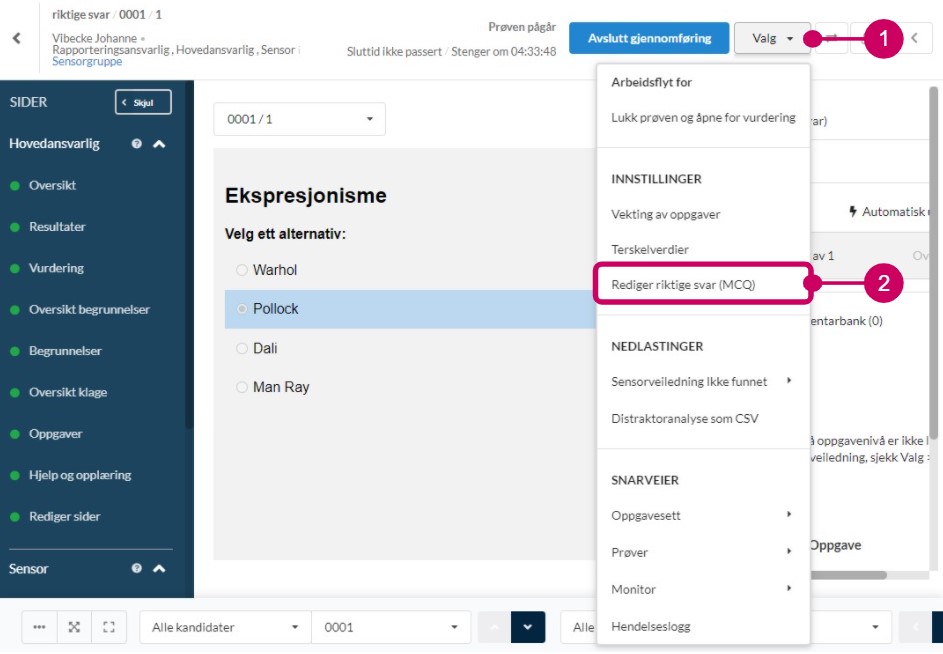The height and width of the screenshot is (654, 943).
Task: Open Resultater page in sidebar
Action: [57, 227]
